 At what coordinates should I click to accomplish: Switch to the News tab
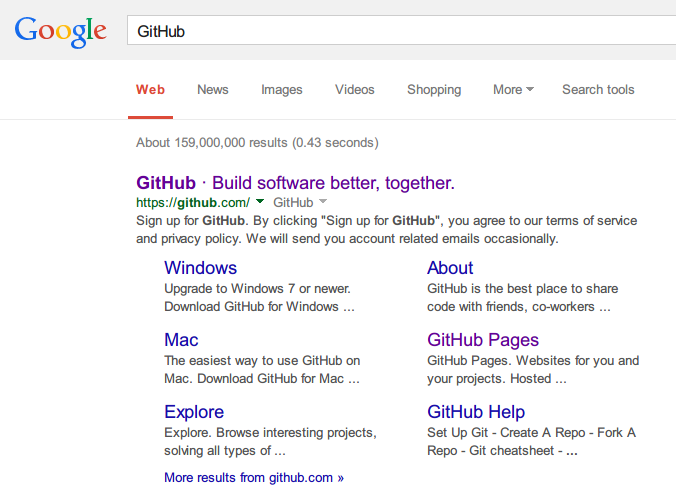[213, 90]
